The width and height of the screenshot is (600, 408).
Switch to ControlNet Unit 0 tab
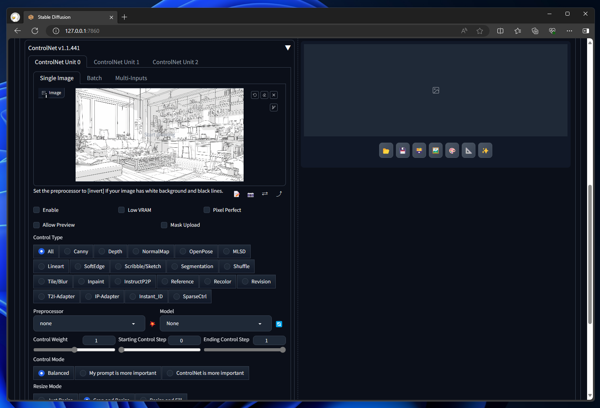pyautogui.click(x=57, y=62)
